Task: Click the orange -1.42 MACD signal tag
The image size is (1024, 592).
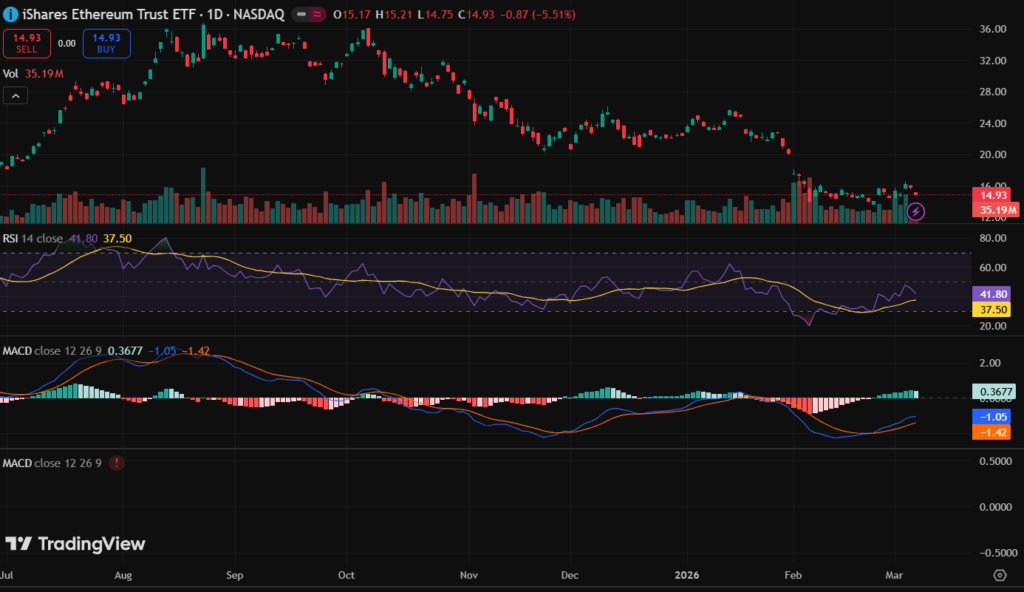Action: [993, 431]
